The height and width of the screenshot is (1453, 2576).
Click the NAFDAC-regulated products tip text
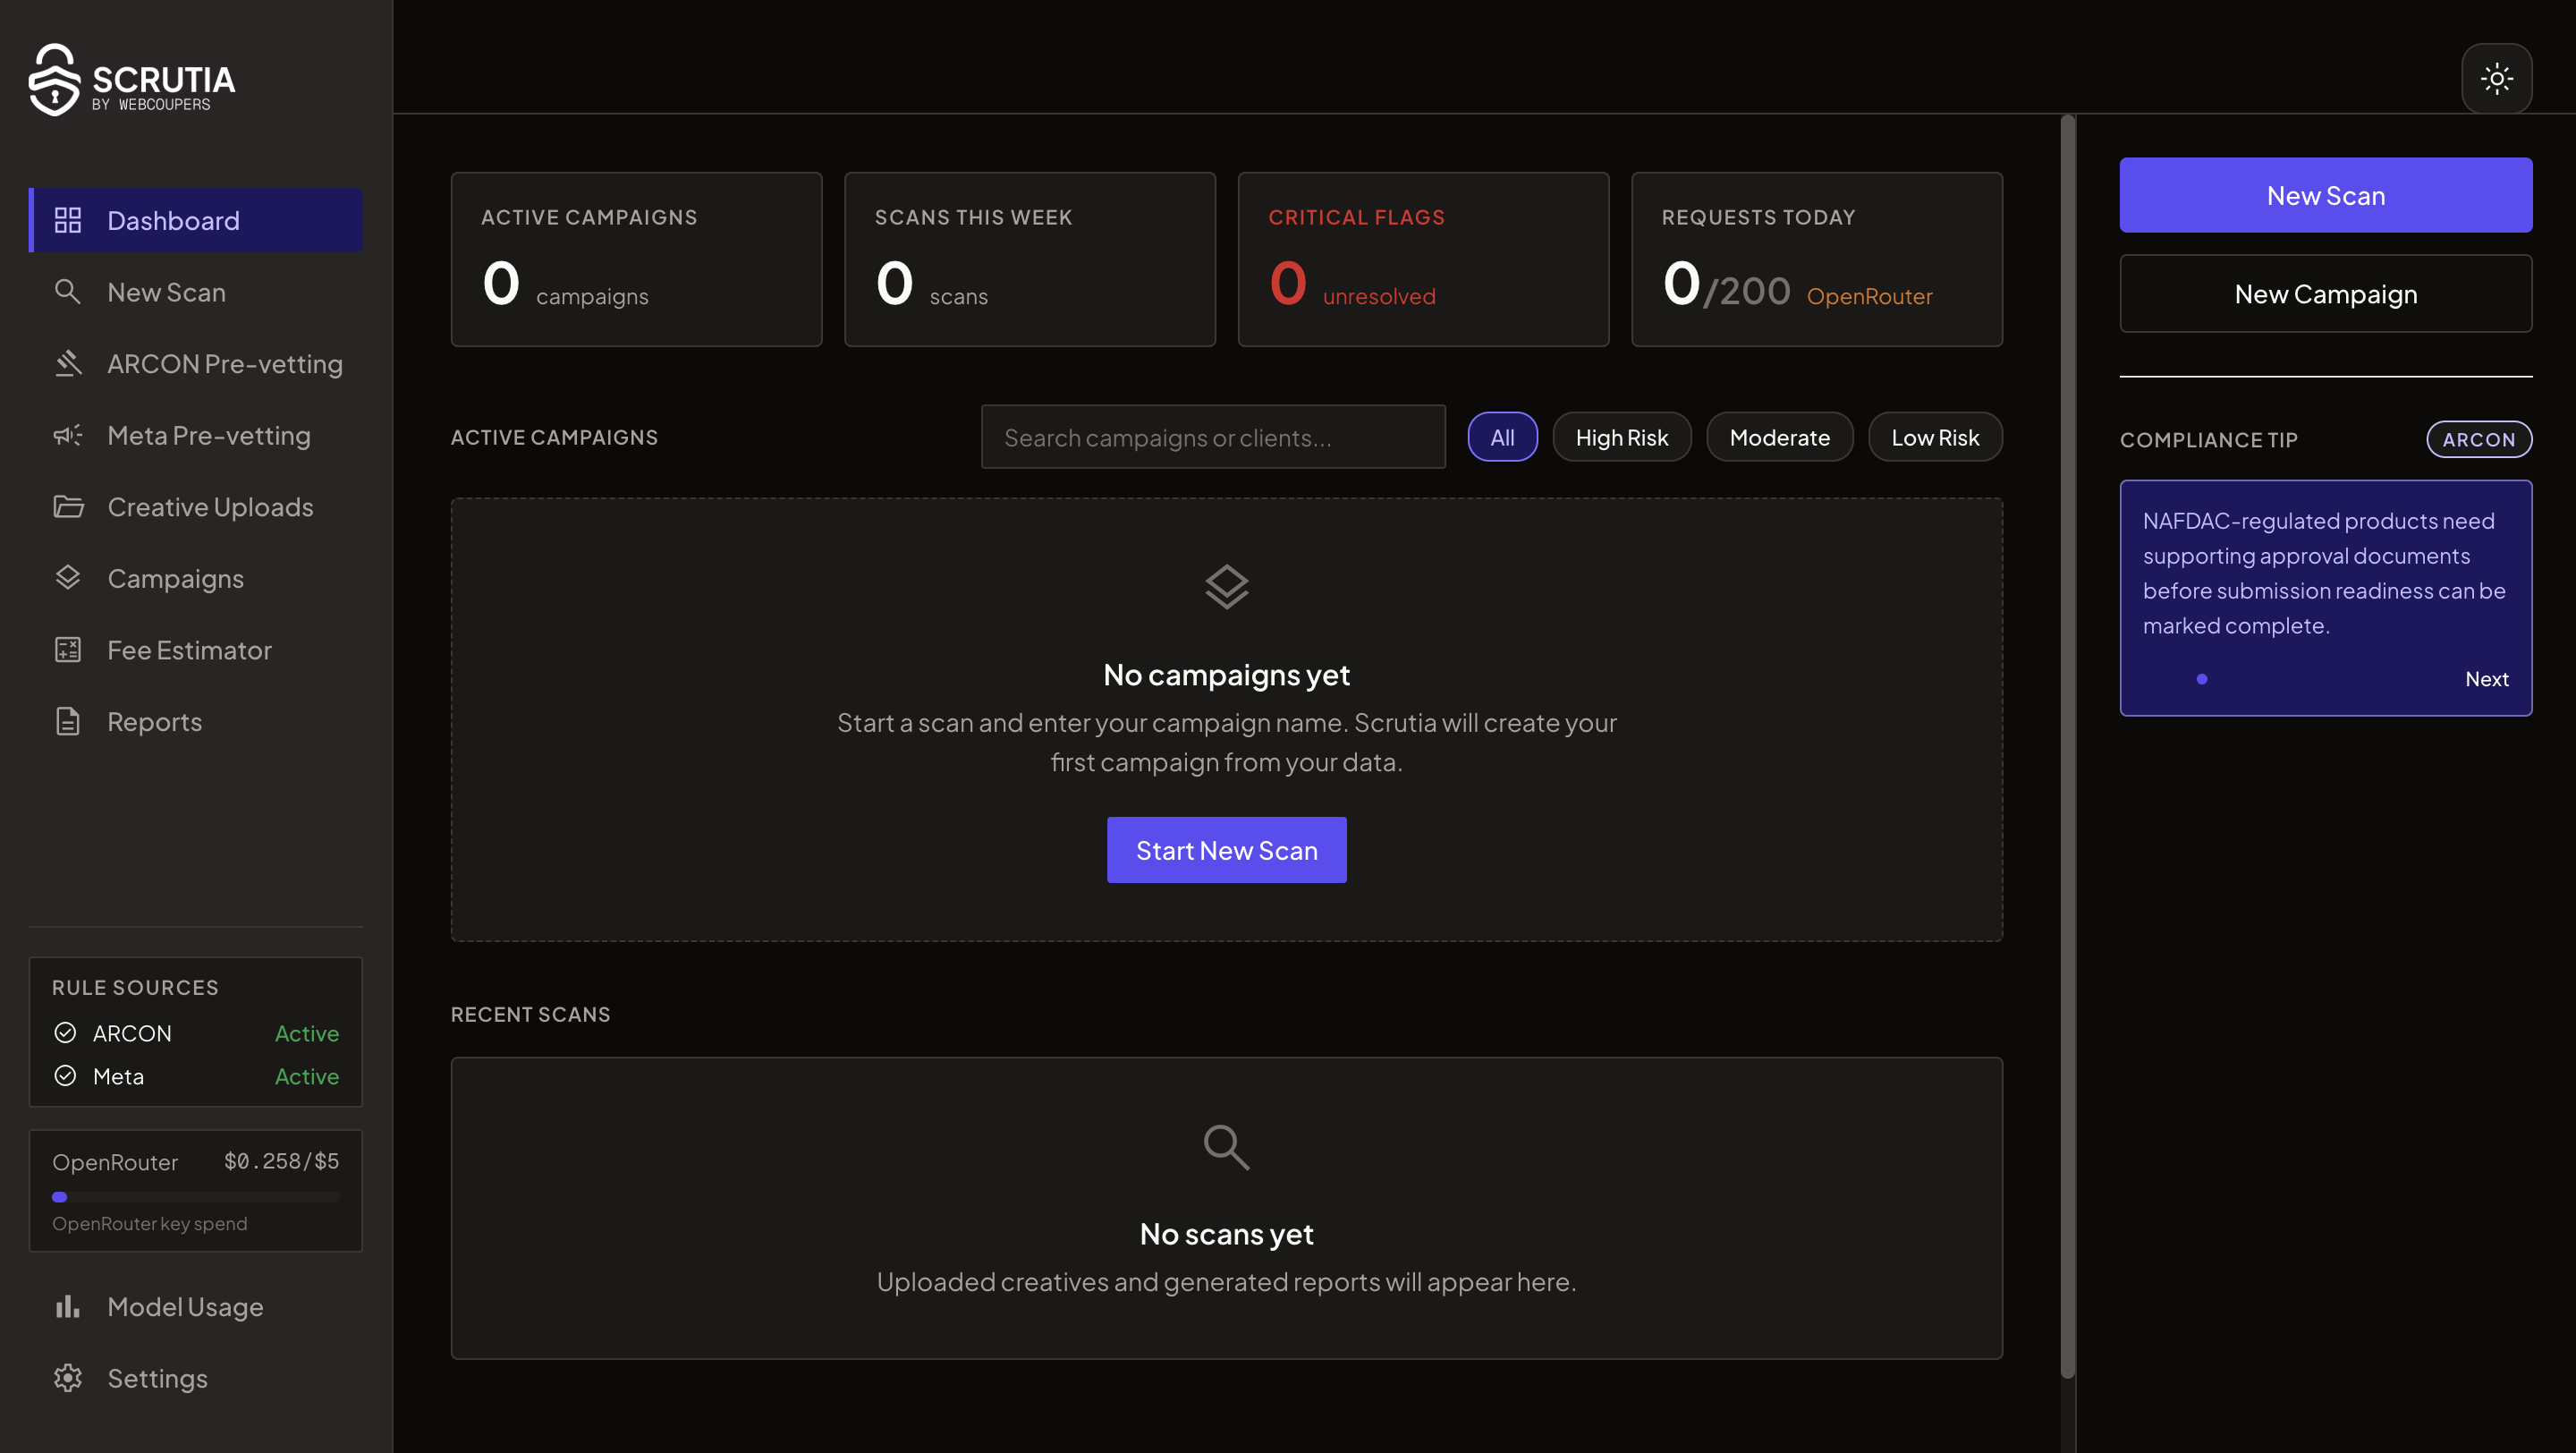[2324, 573]
